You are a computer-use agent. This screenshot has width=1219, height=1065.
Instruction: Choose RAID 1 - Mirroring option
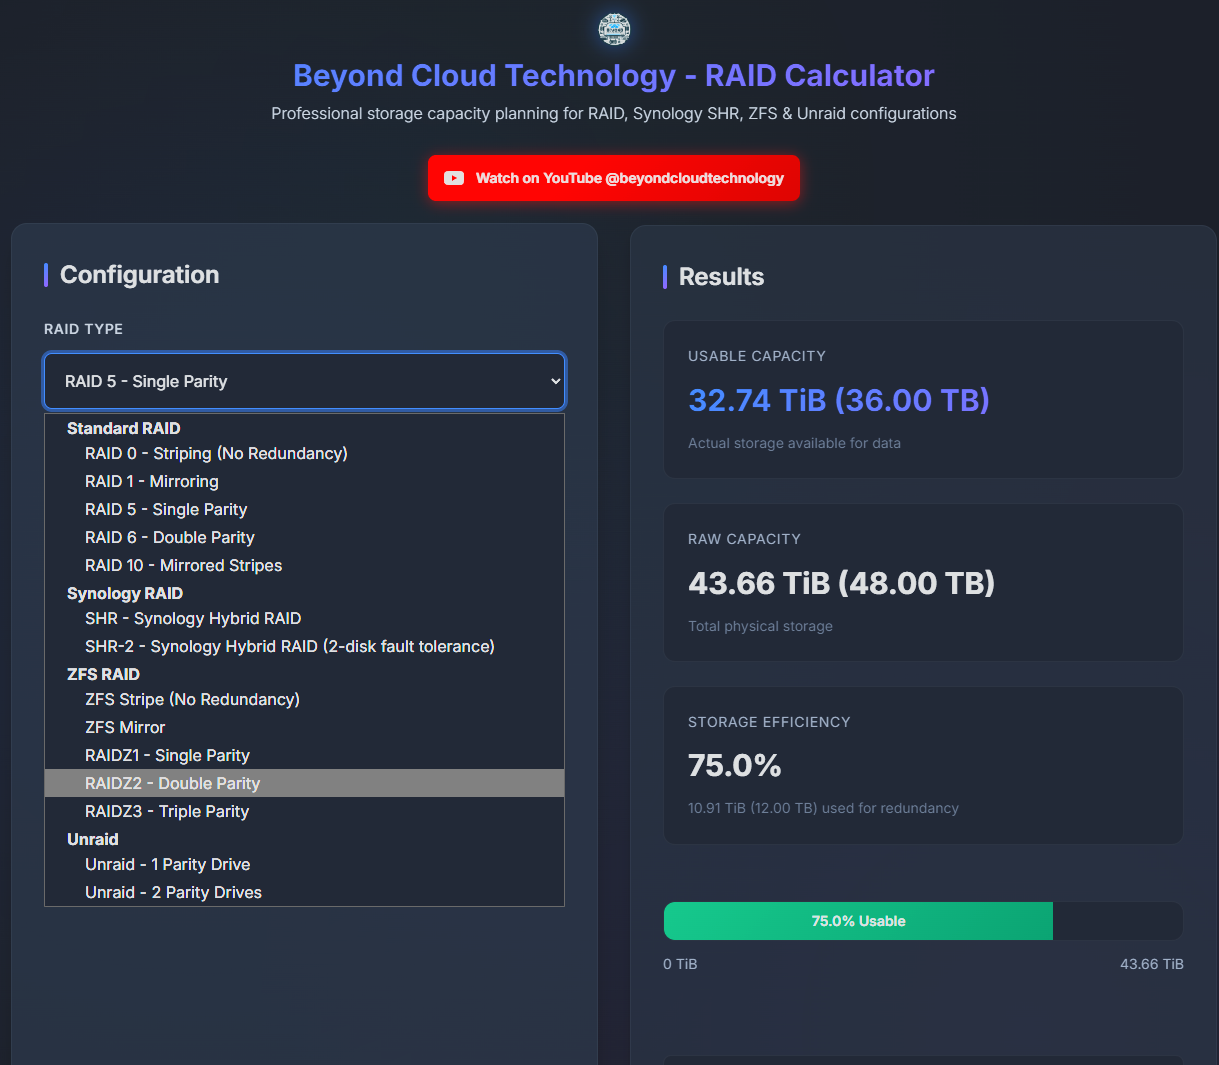151,481
